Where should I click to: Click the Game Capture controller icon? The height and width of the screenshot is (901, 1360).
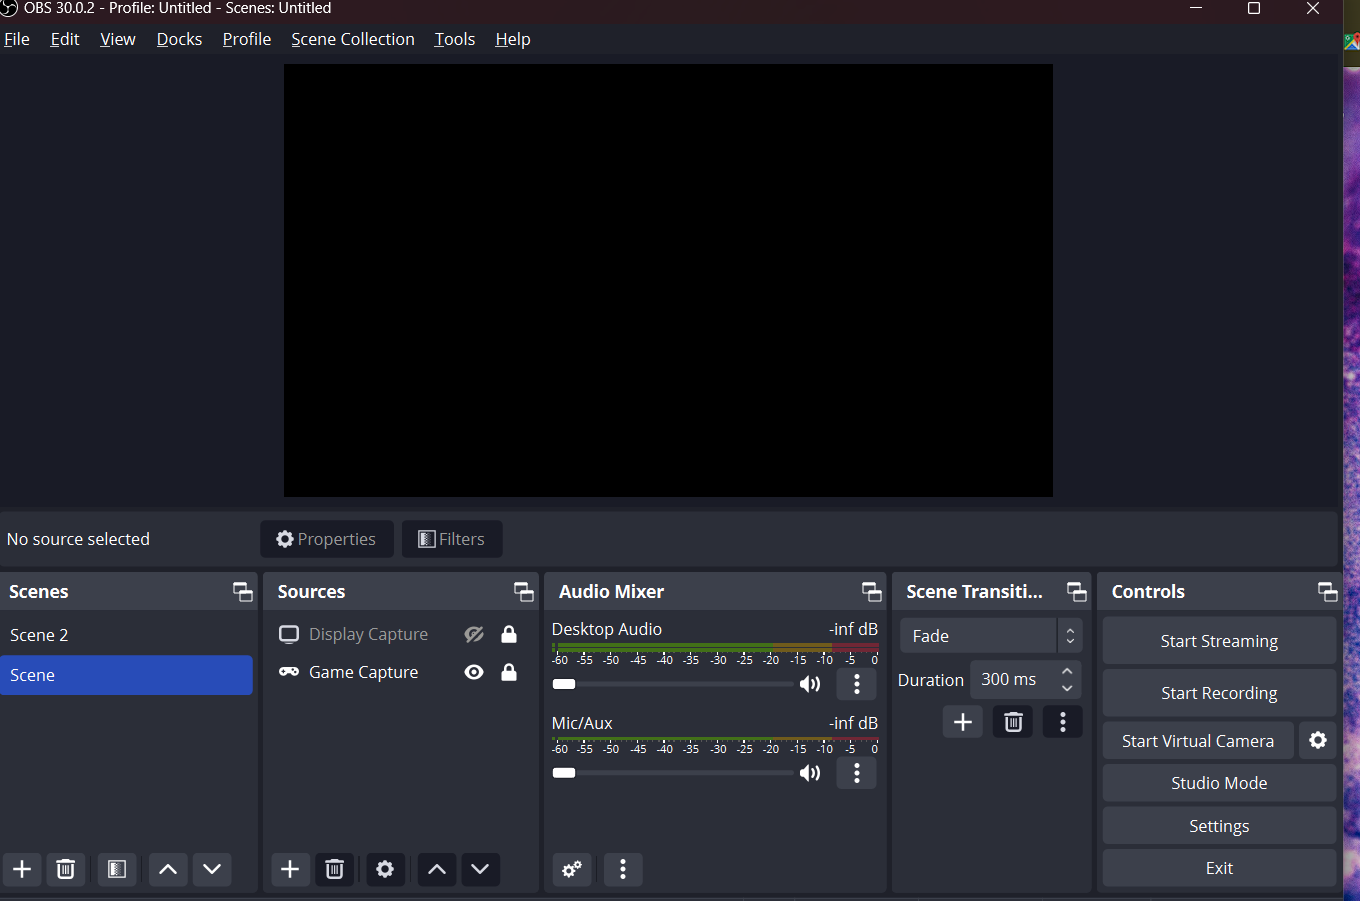click(x=289, y=672)
